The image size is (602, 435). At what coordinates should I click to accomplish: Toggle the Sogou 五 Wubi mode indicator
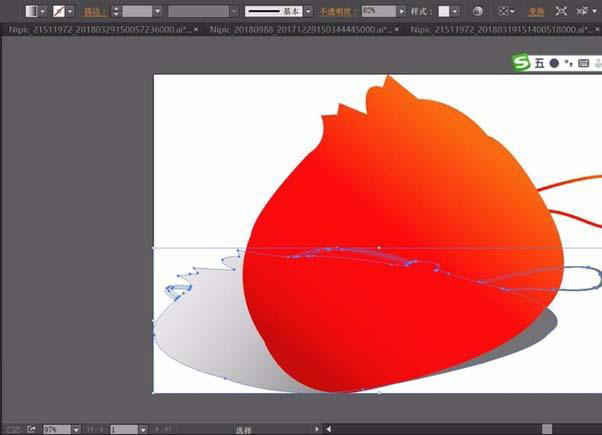(538, 63)
